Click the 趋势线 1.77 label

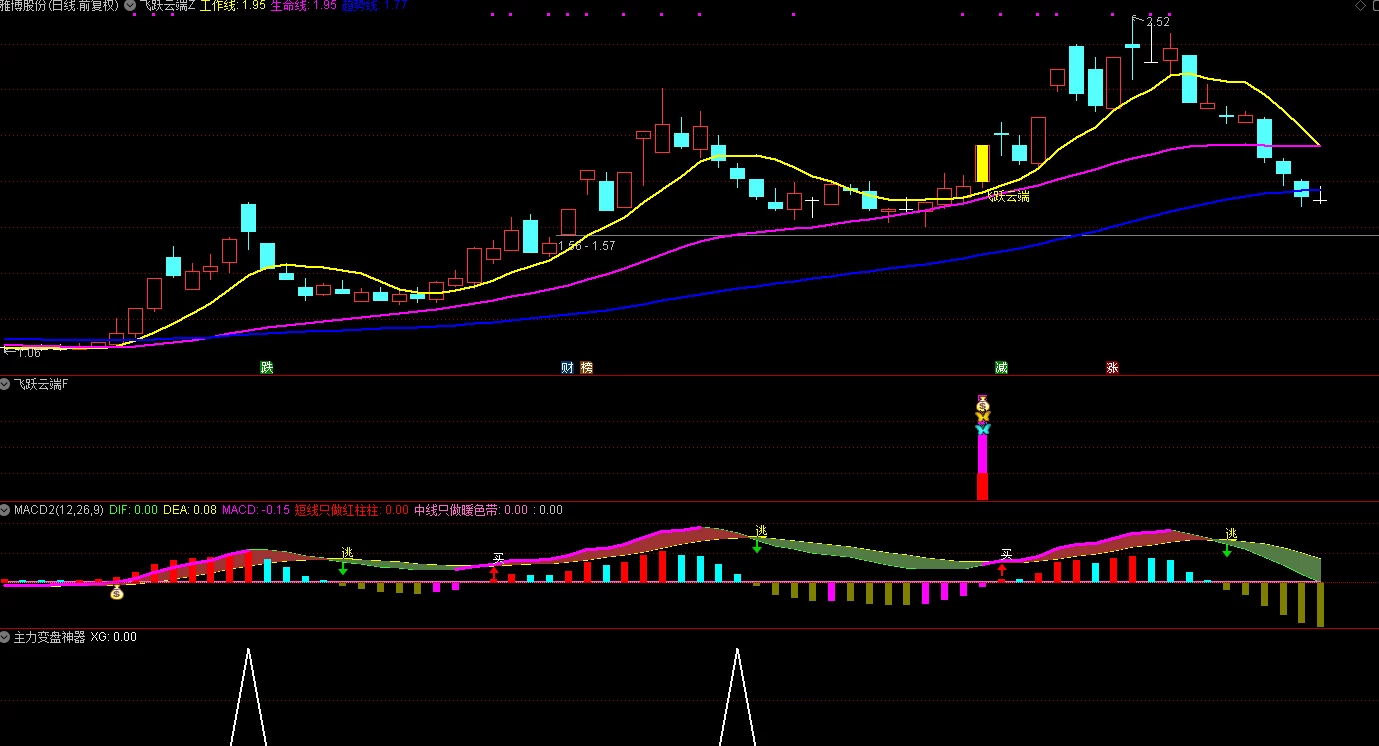click(x=374, y=6)
